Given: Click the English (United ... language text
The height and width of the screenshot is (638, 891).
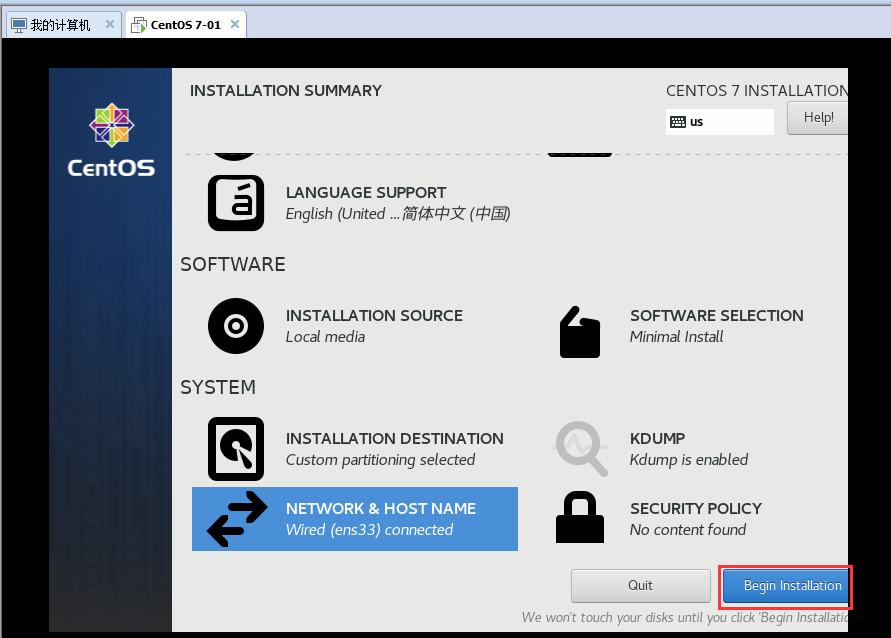Looking at the screenshot, I should 398,214.
